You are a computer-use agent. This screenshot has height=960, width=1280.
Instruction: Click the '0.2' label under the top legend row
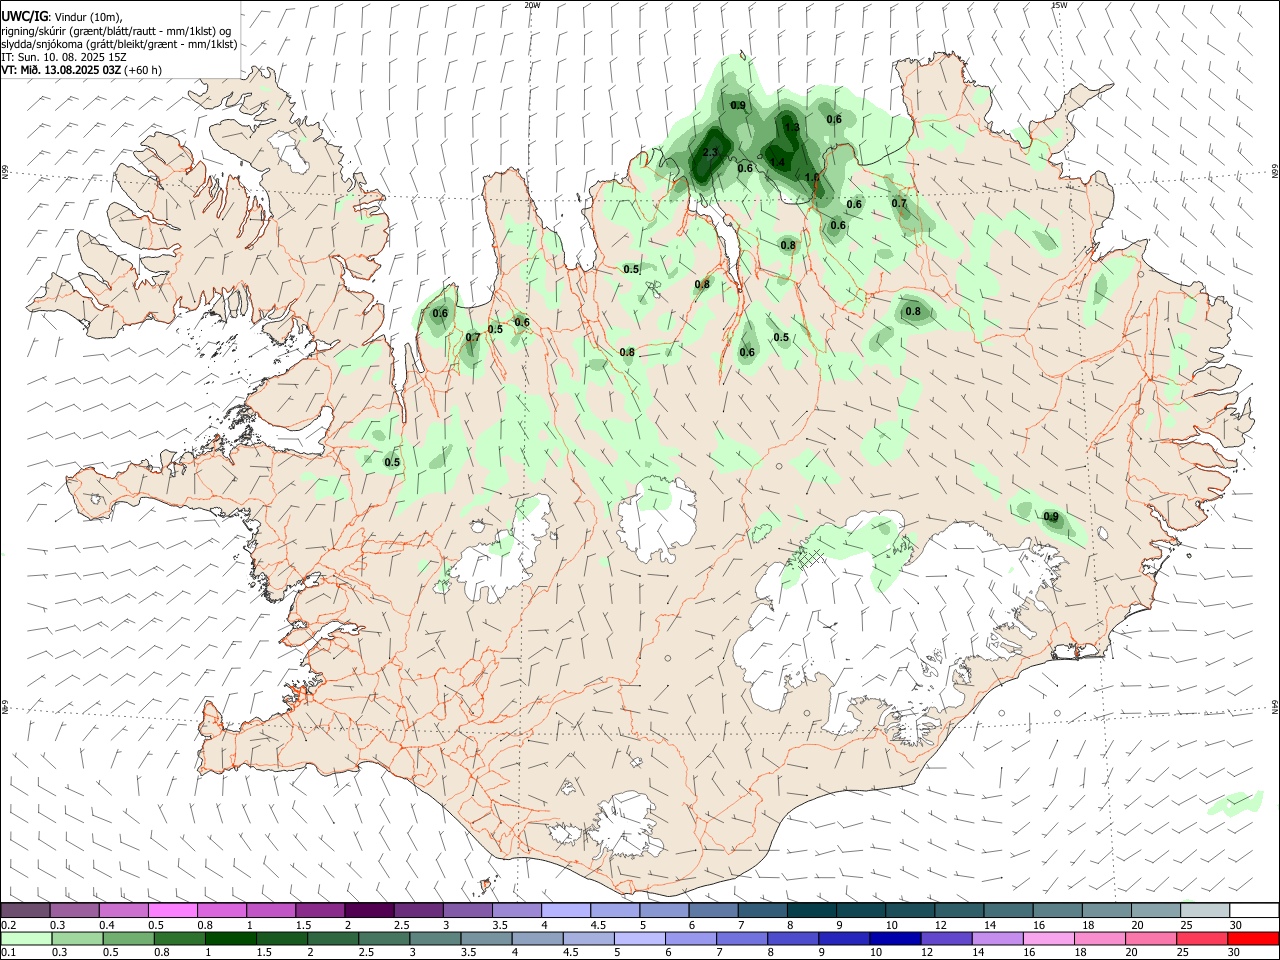pyautogui.click(x=8, y=925)
